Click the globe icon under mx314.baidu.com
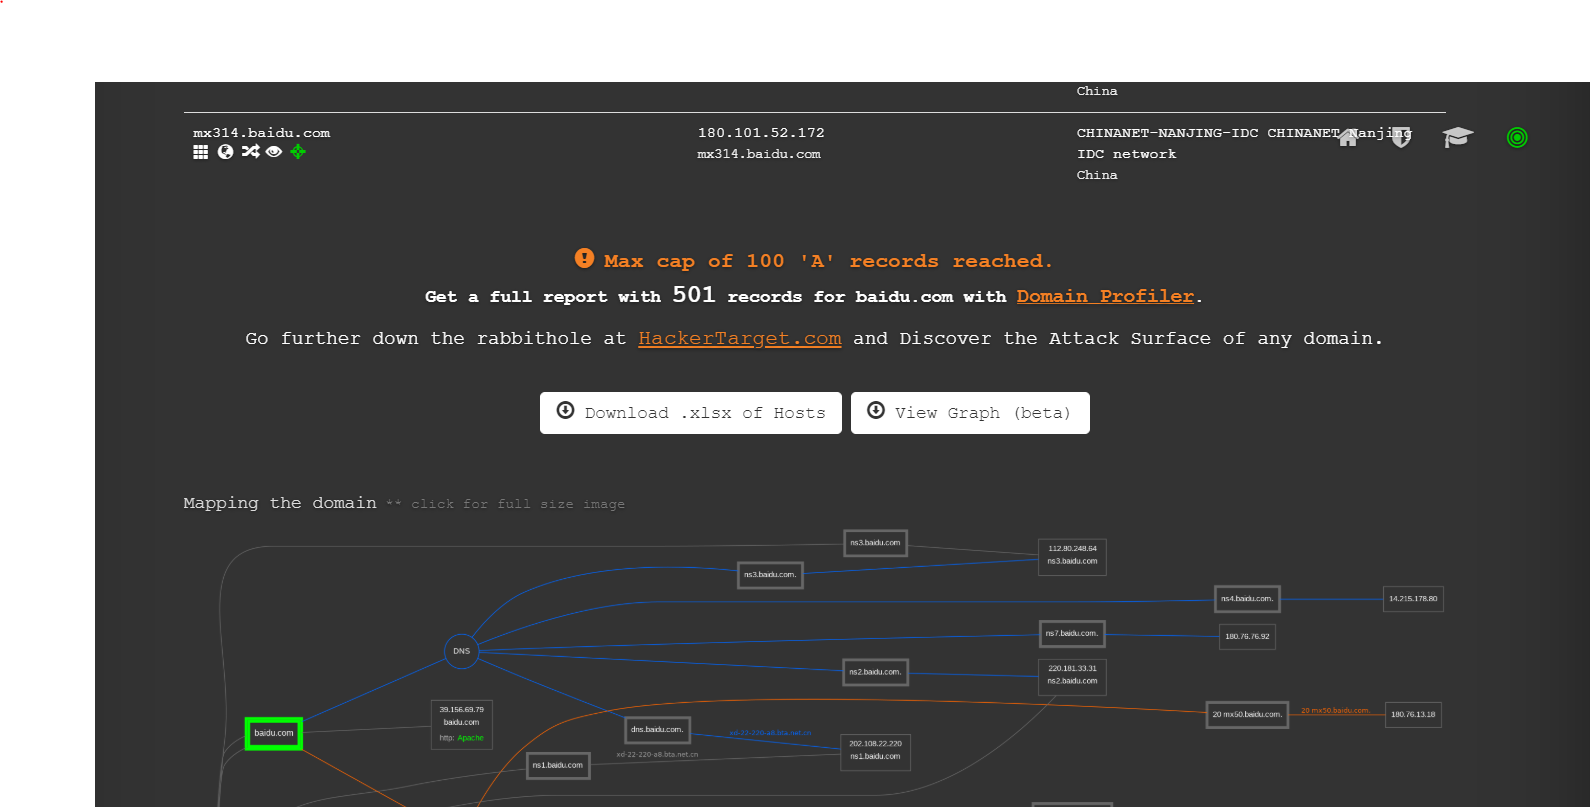 pos(225,152)
